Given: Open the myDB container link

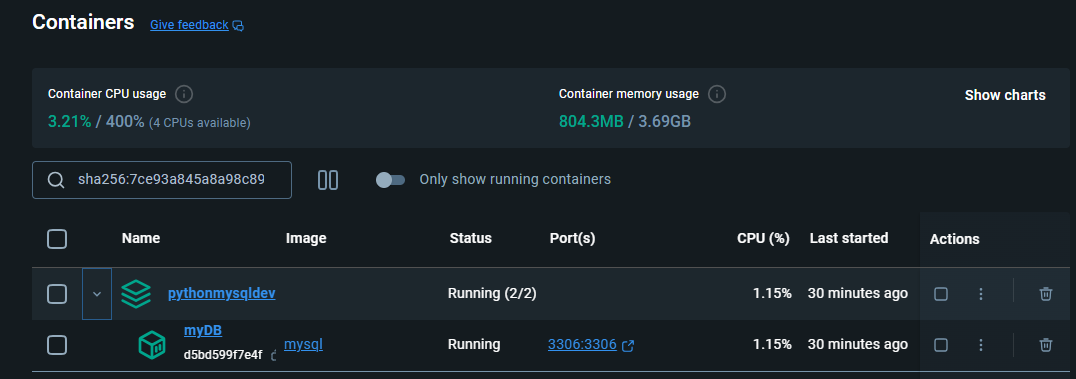Looking at the screenshot, I should 202,331.
